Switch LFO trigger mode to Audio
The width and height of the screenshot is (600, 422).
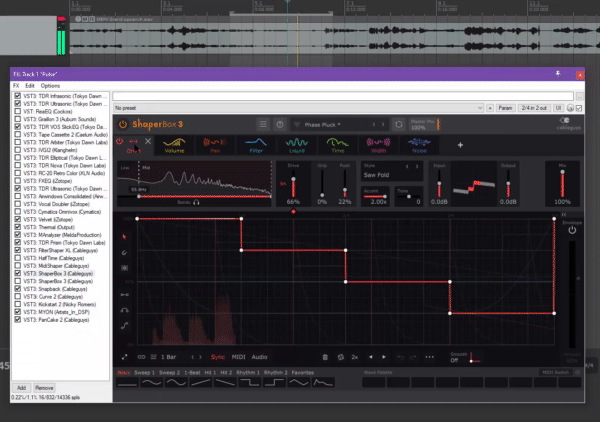pyautogui.click(x=259, y=357)
